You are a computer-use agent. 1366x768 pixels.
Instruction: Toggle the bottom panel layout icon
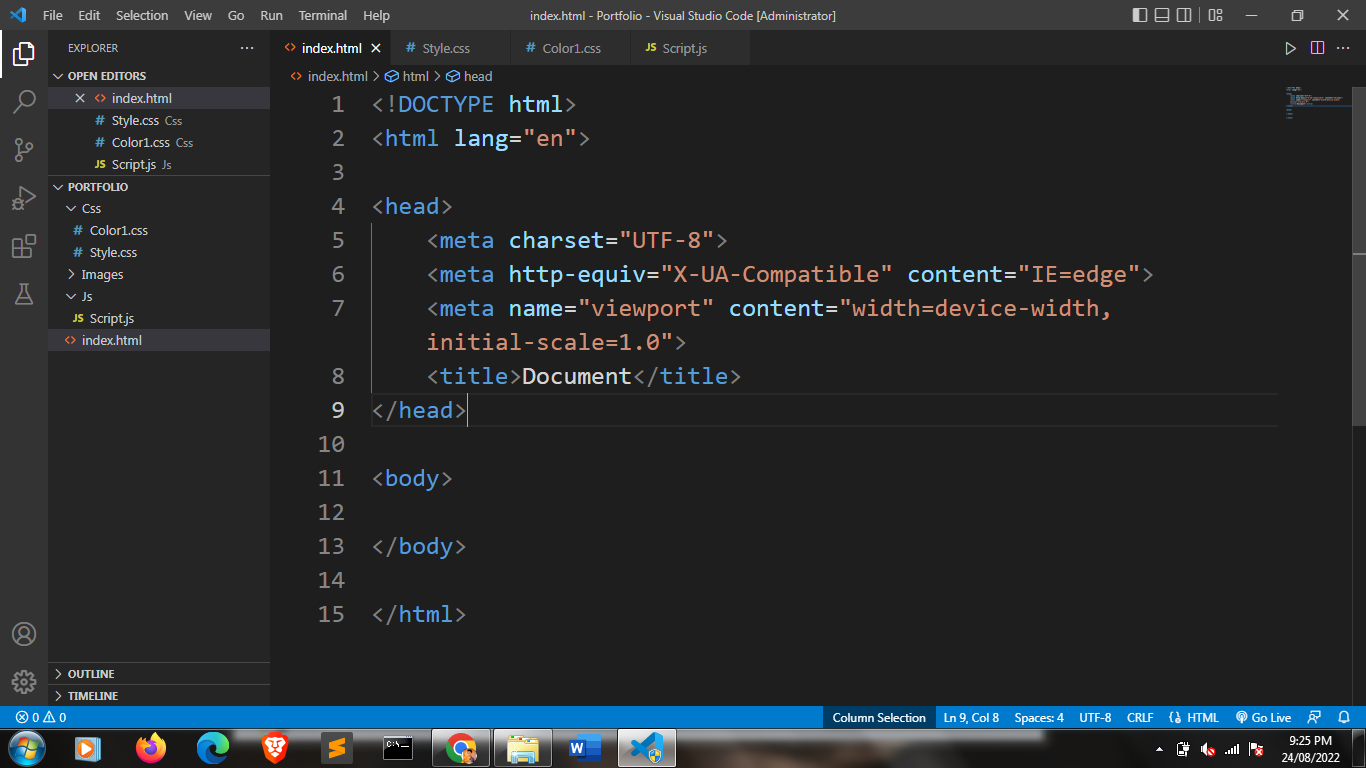pos(1162,15)
